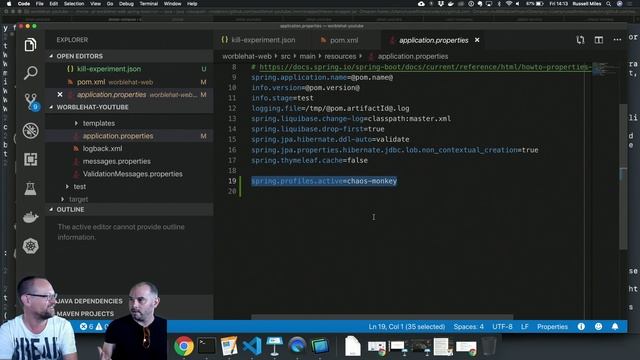Expand the templates folder
Screen dimensions: 640x360
point(98,123)
